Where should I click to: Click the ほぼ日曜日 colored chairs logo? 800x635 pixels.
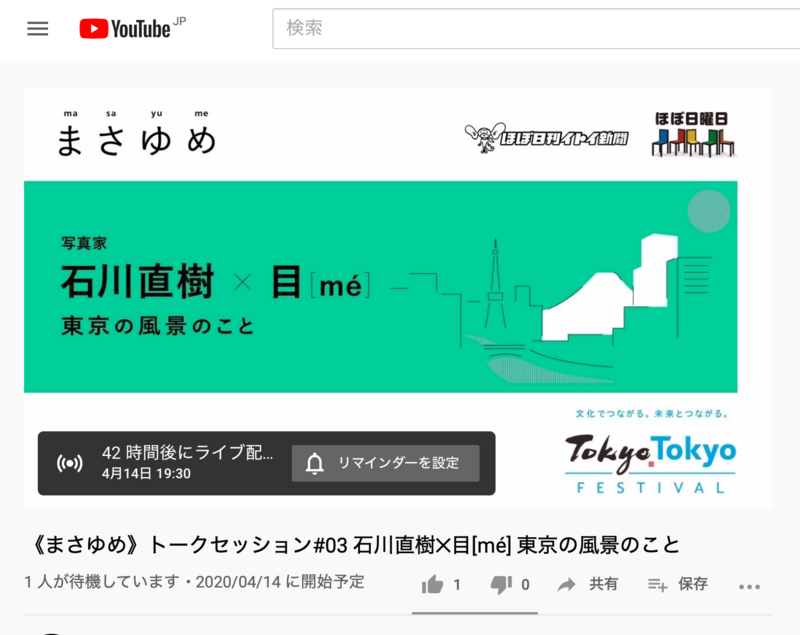(692, 134)
